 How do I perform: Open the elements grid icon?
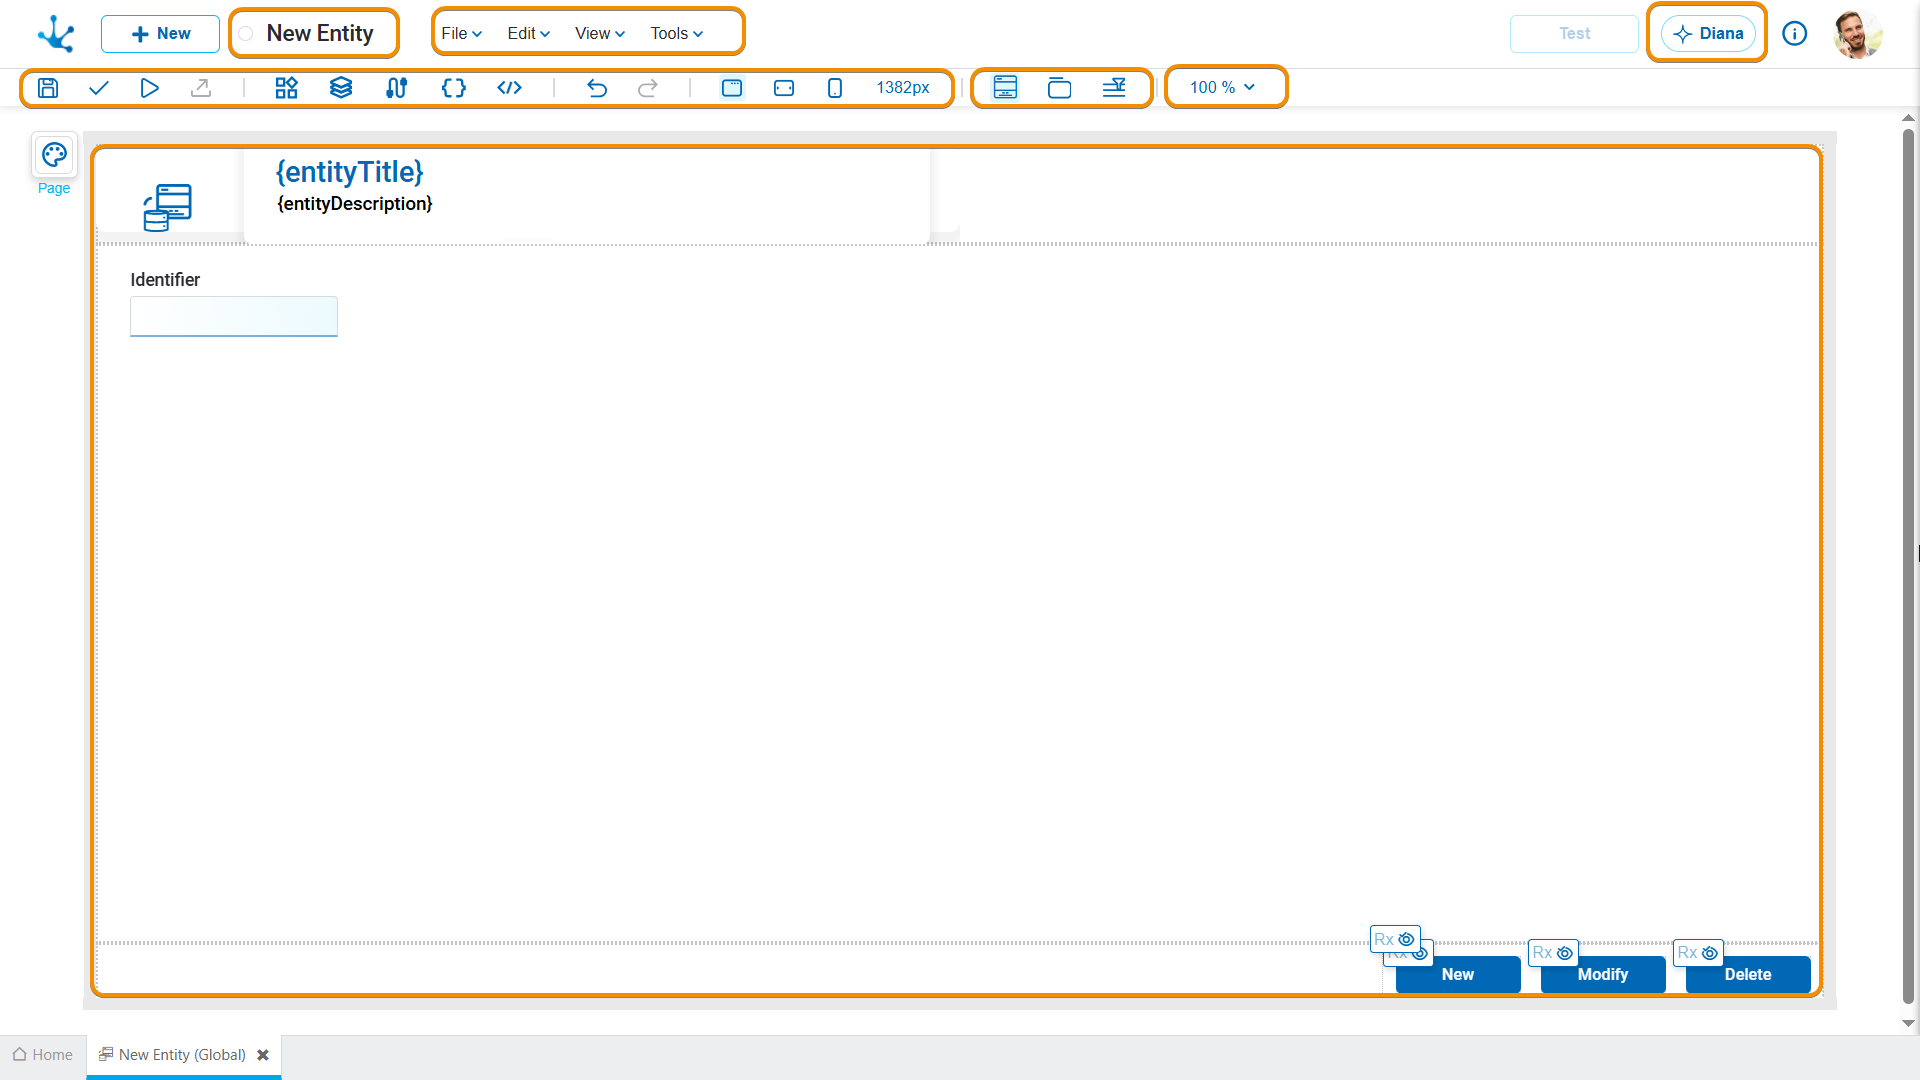coord(287,88)
